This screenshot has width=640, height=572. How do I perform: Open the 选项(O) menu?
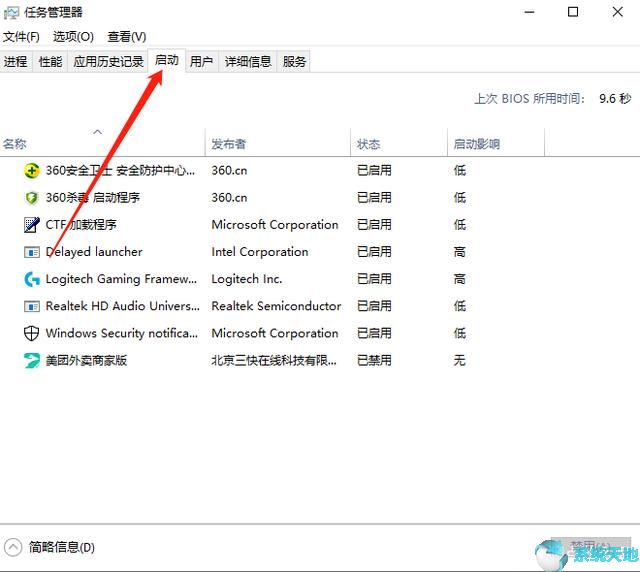(x=73, y=37)
